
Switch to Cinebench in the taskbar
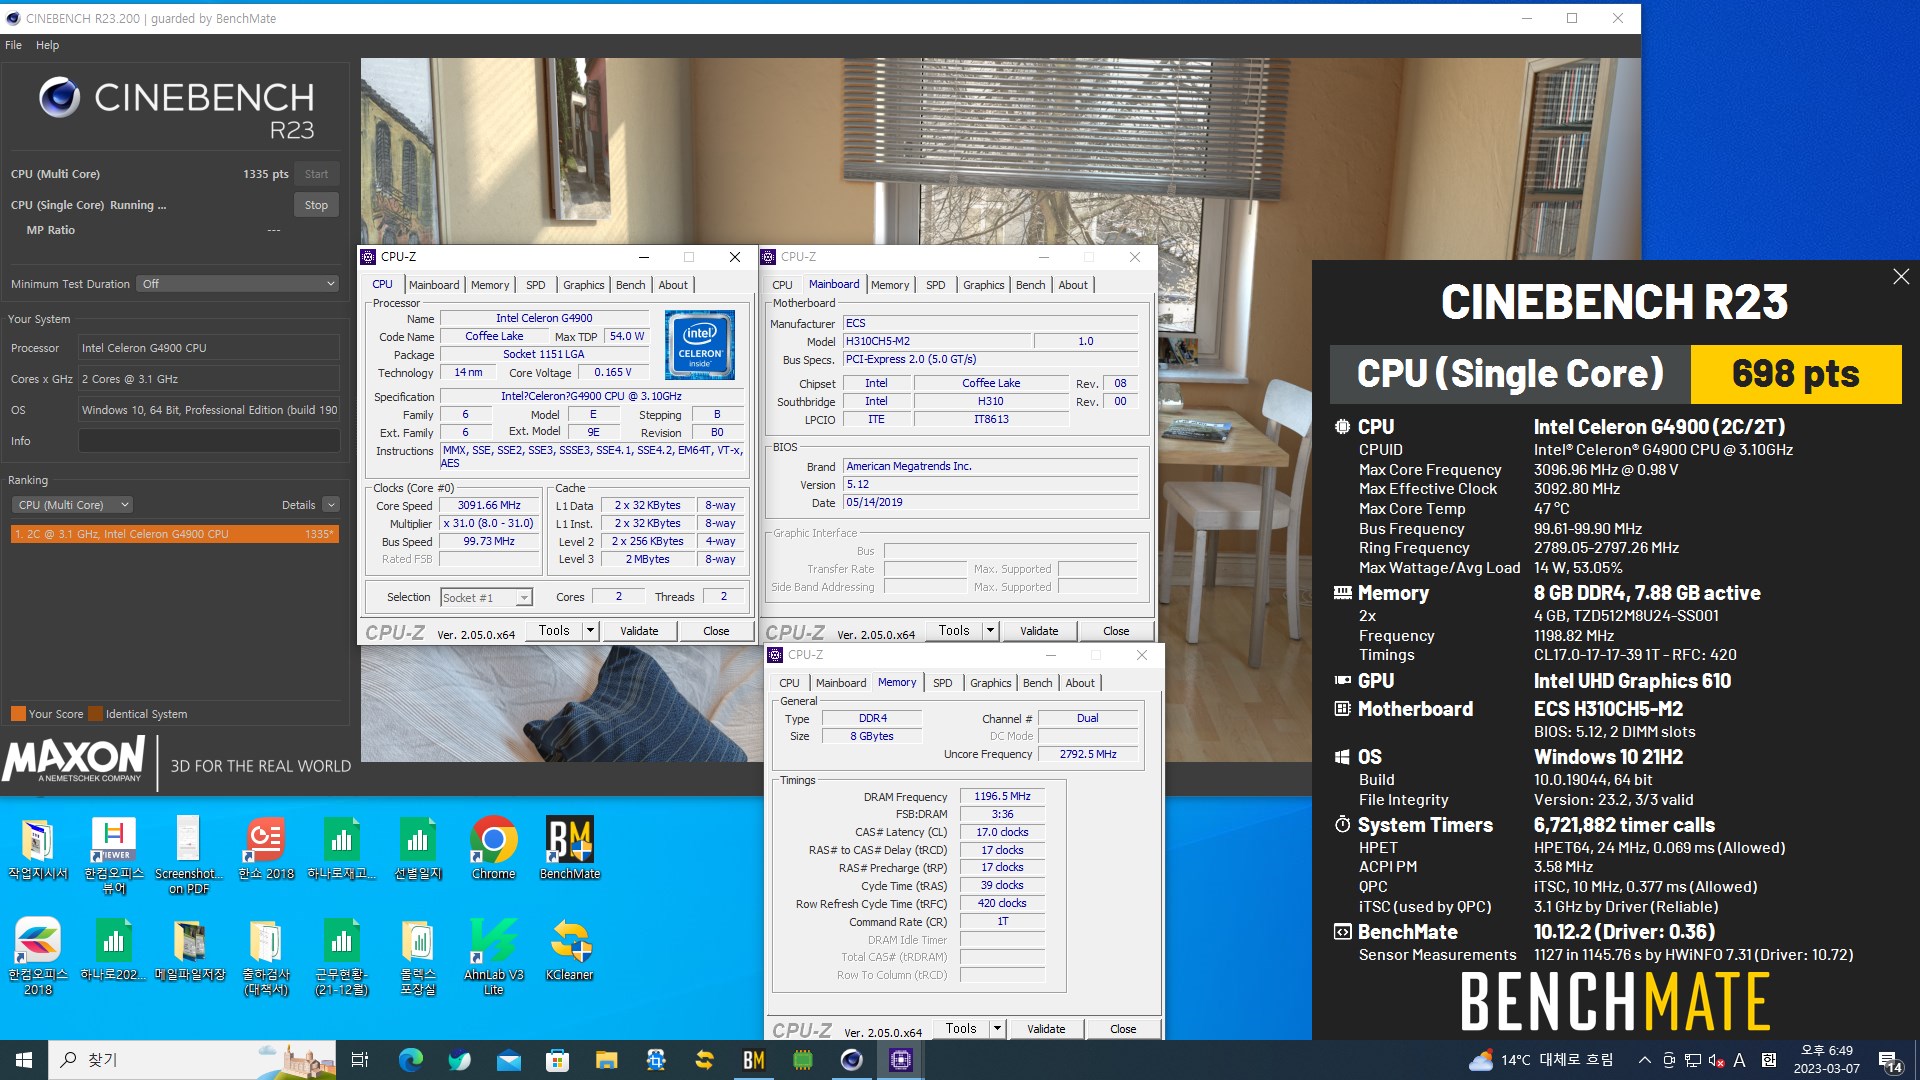(851, 1060)
